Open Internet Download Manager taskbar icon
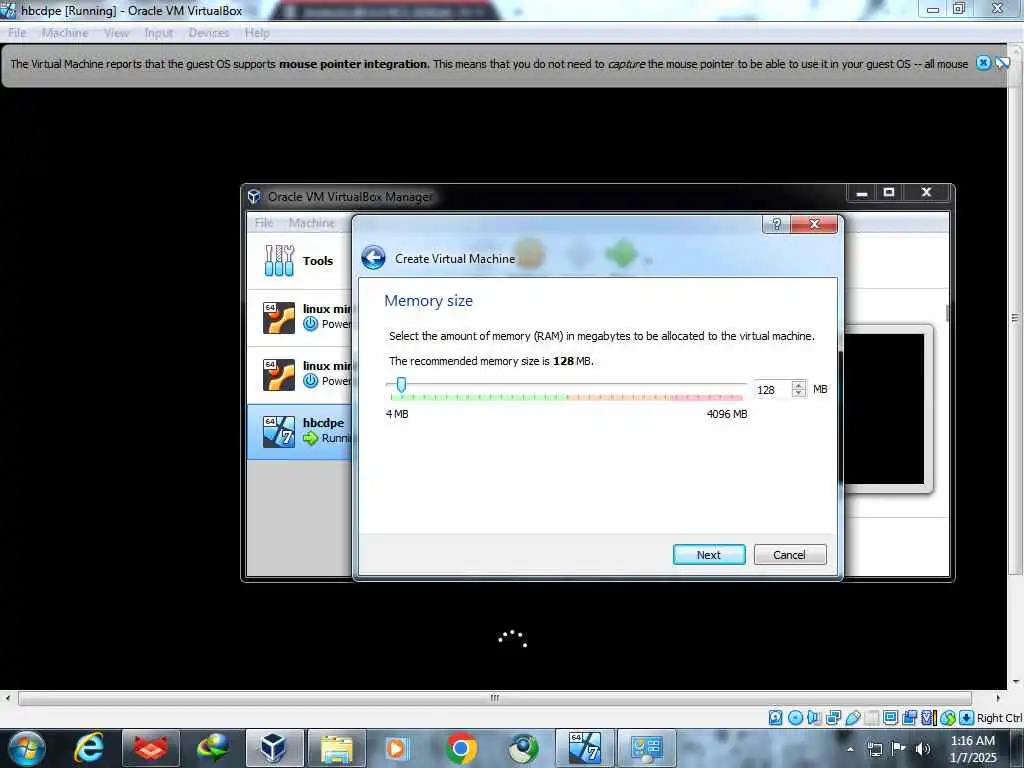 pos(213,748)
